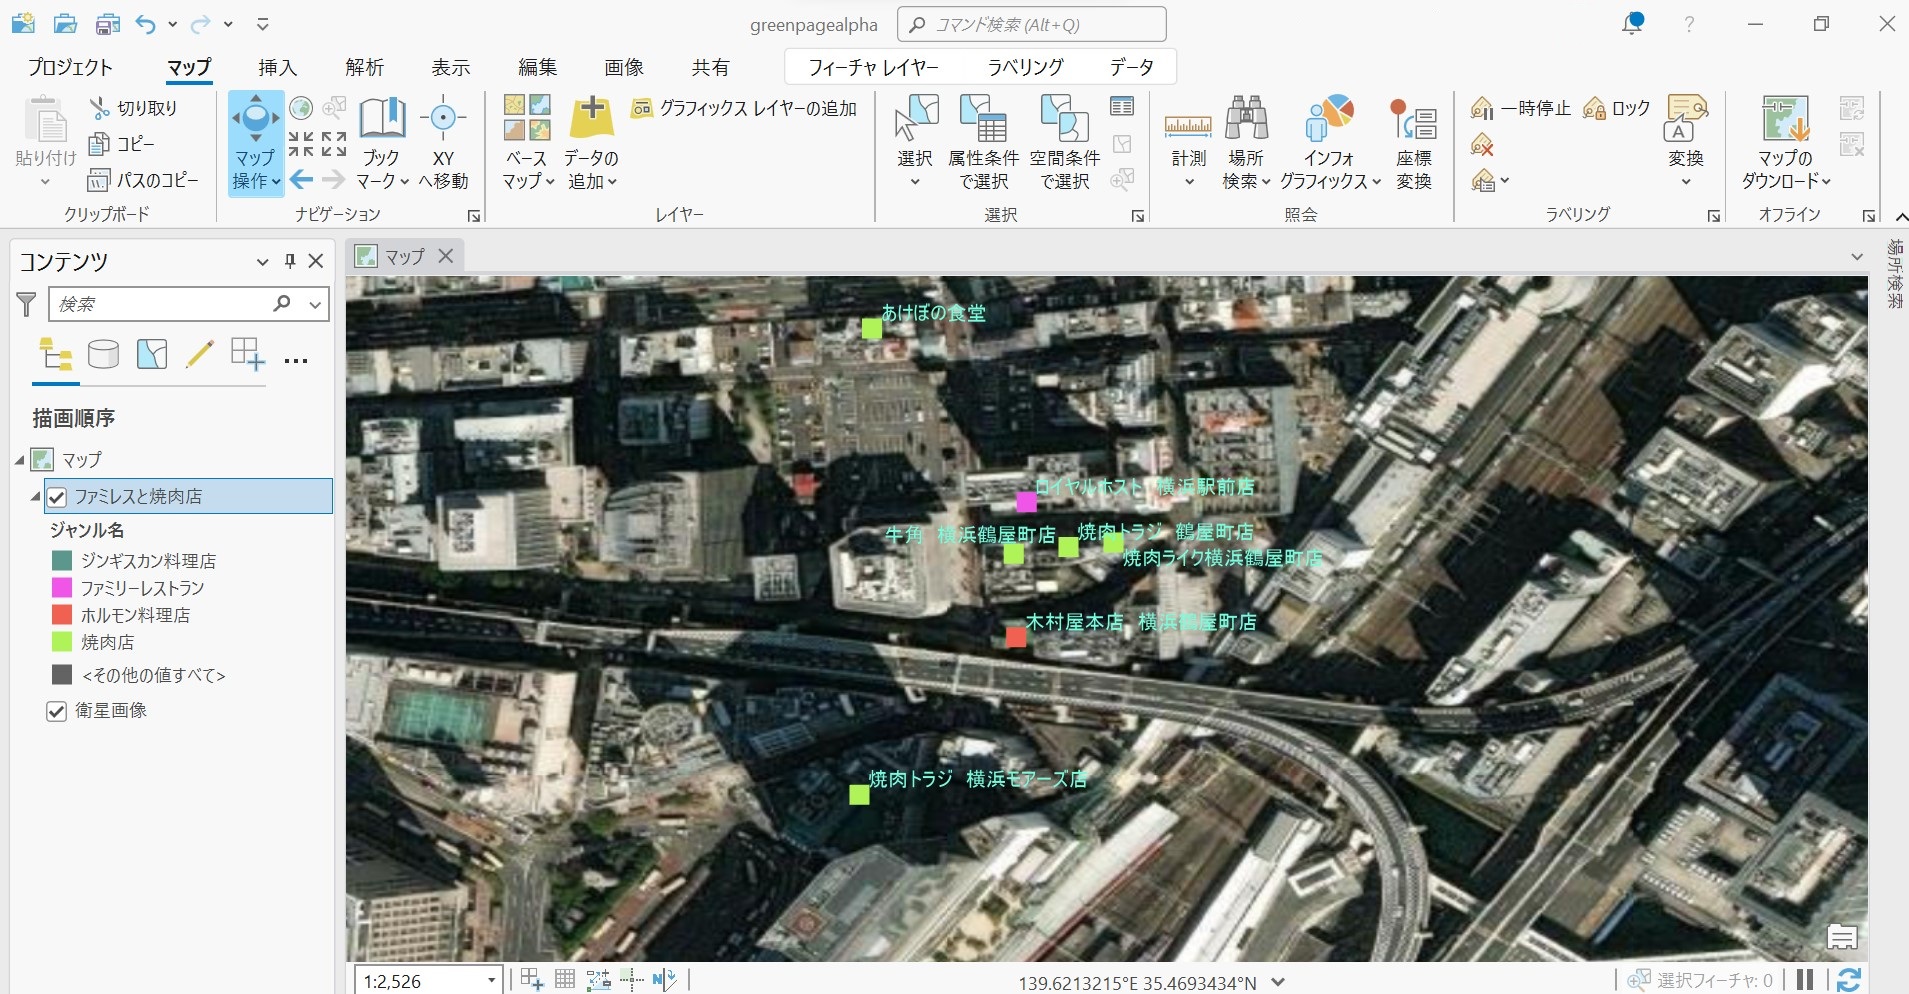The width and height of the screenshot is (1909, 994).
Task: Collapse the ribbon with the chevron
Action: [1900, 216]
